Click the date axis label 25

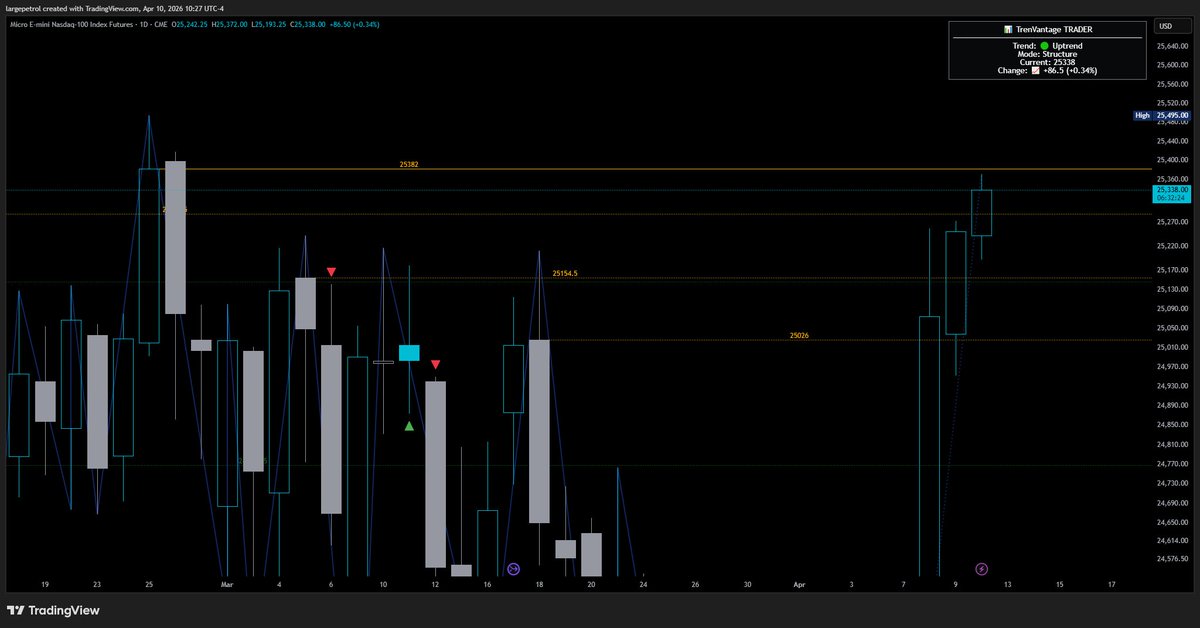[148, 584]
